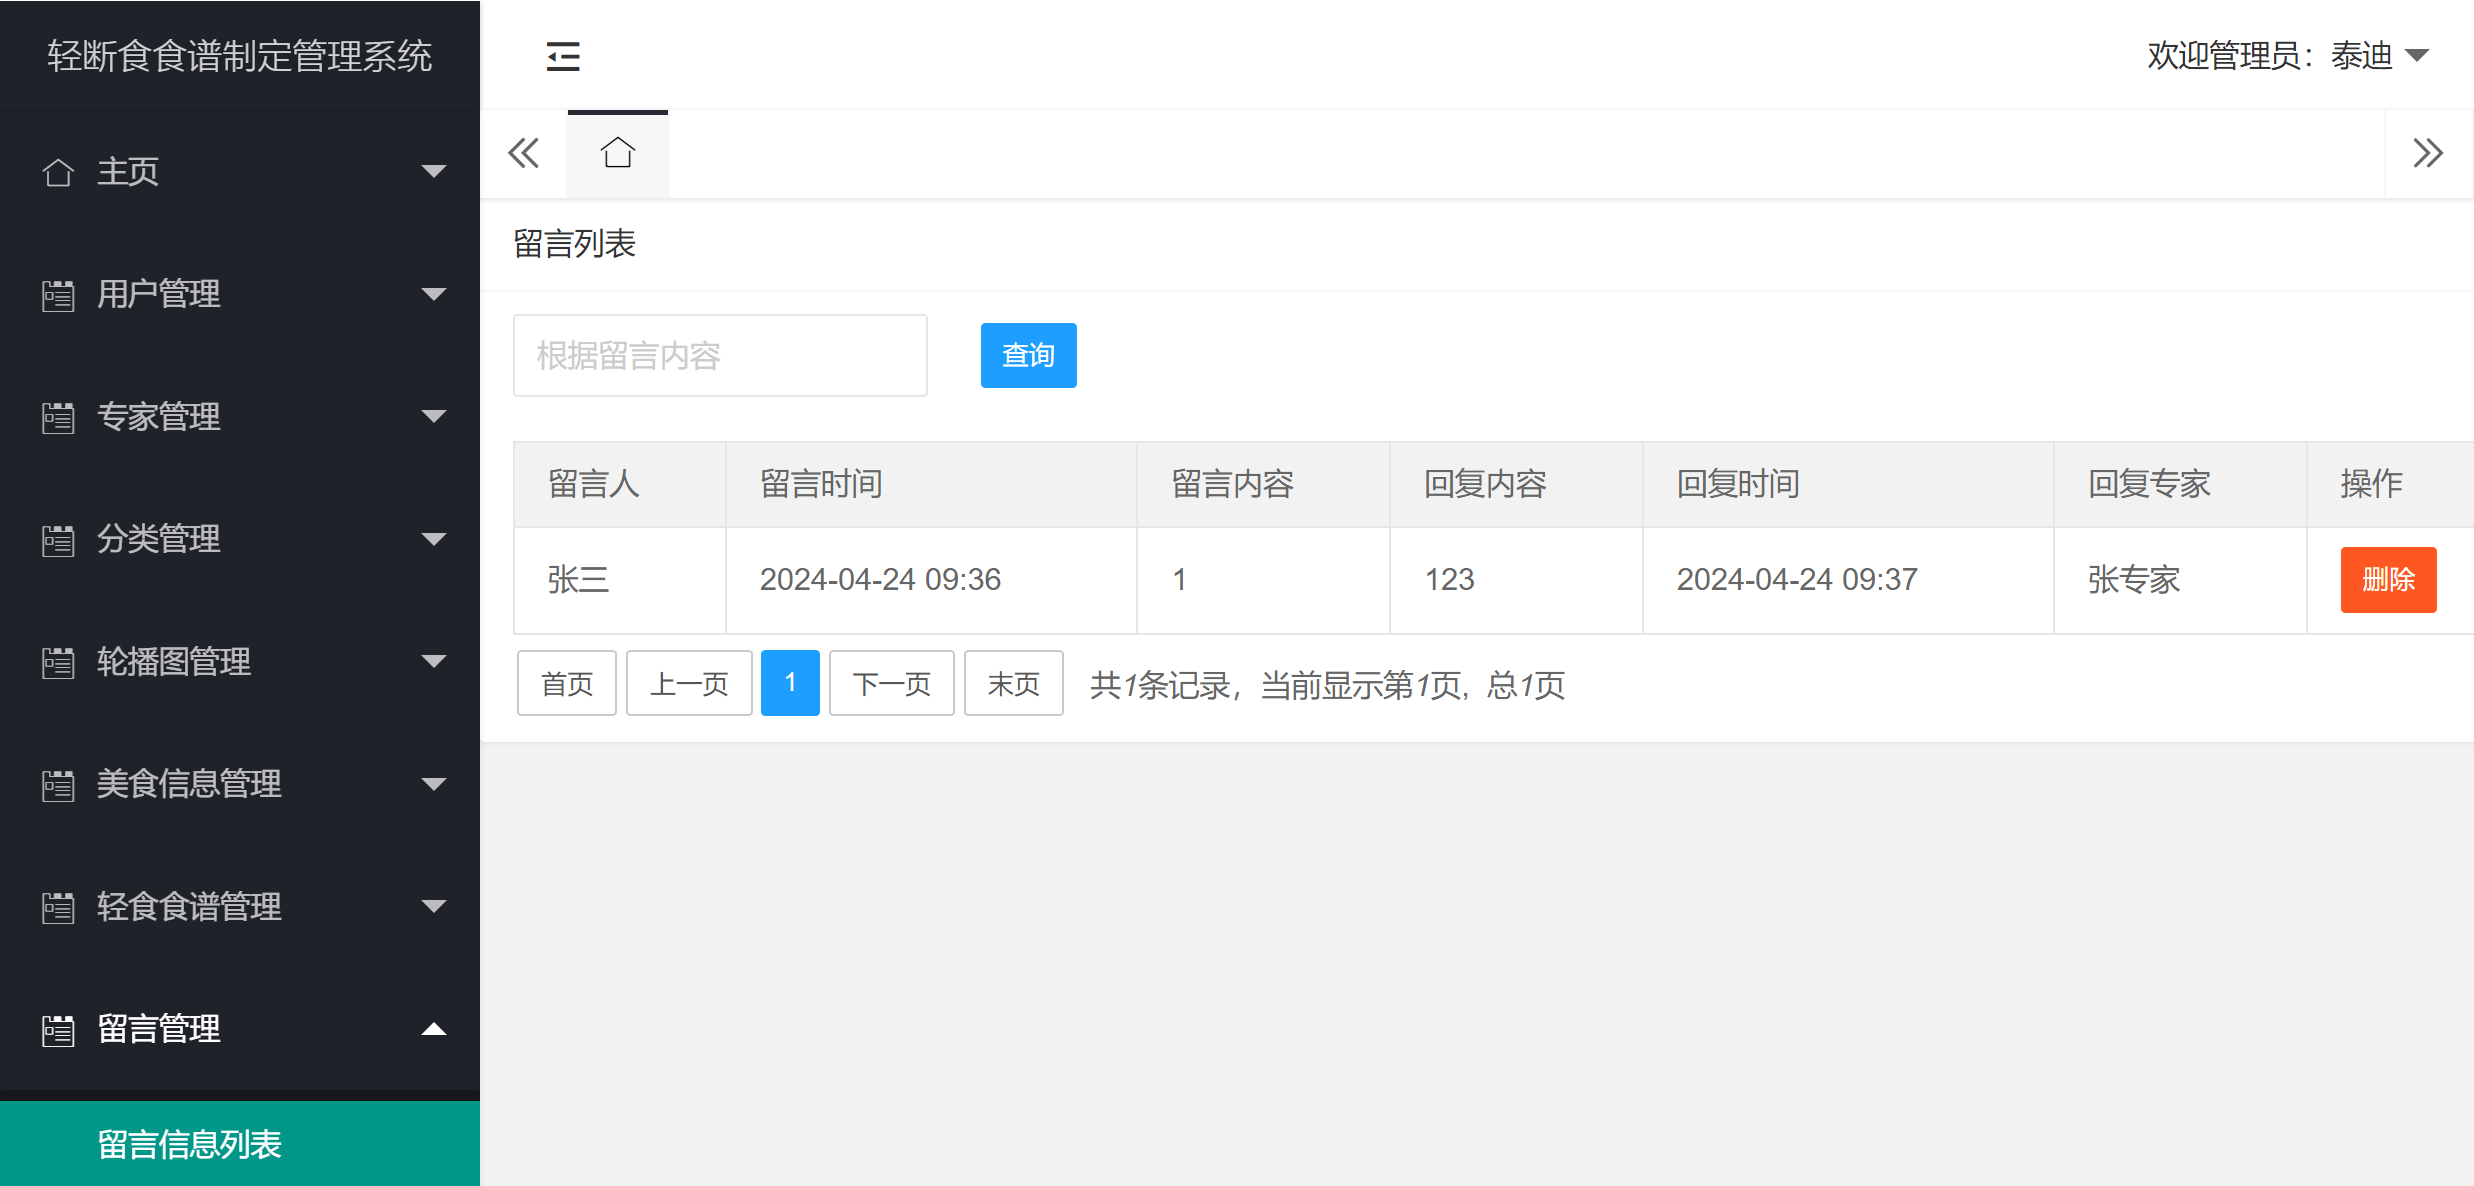The width and height of the screenshot is (2474, 1186).
Task: Click the 专家管理 sidebar icon
Action: (57, 416)
